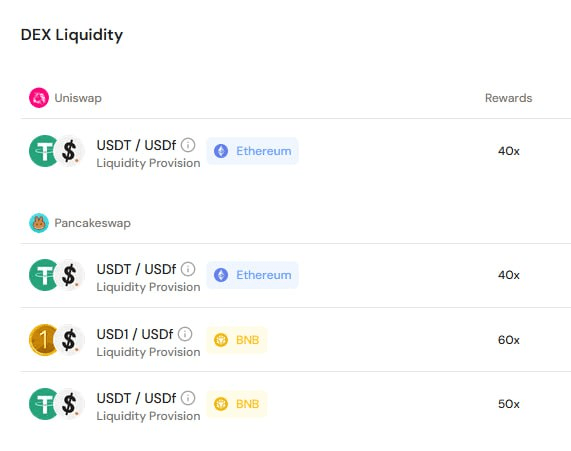Select the Uniswap section label

click(78, 98)
